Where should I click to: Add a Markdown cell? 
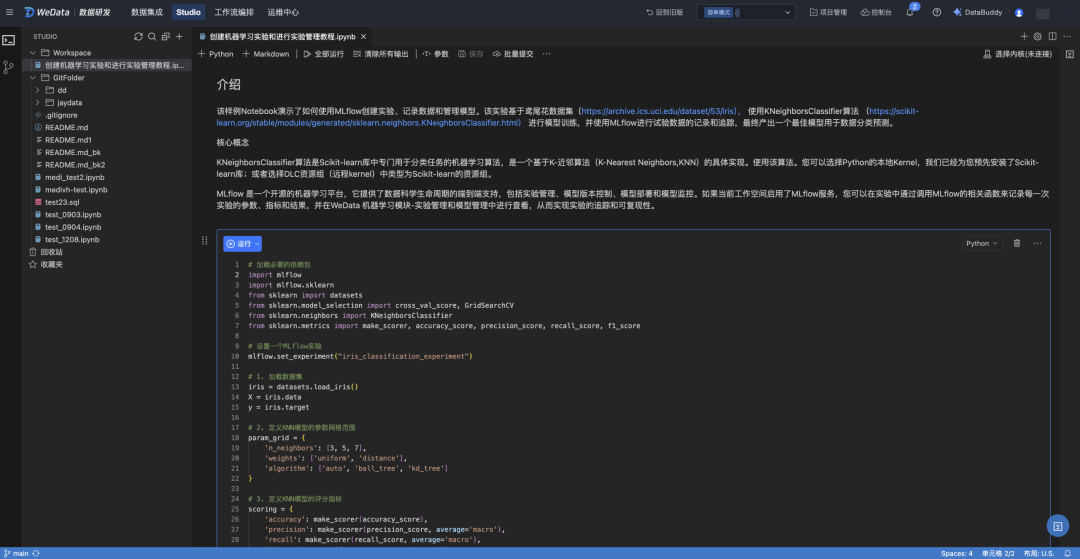266,54
